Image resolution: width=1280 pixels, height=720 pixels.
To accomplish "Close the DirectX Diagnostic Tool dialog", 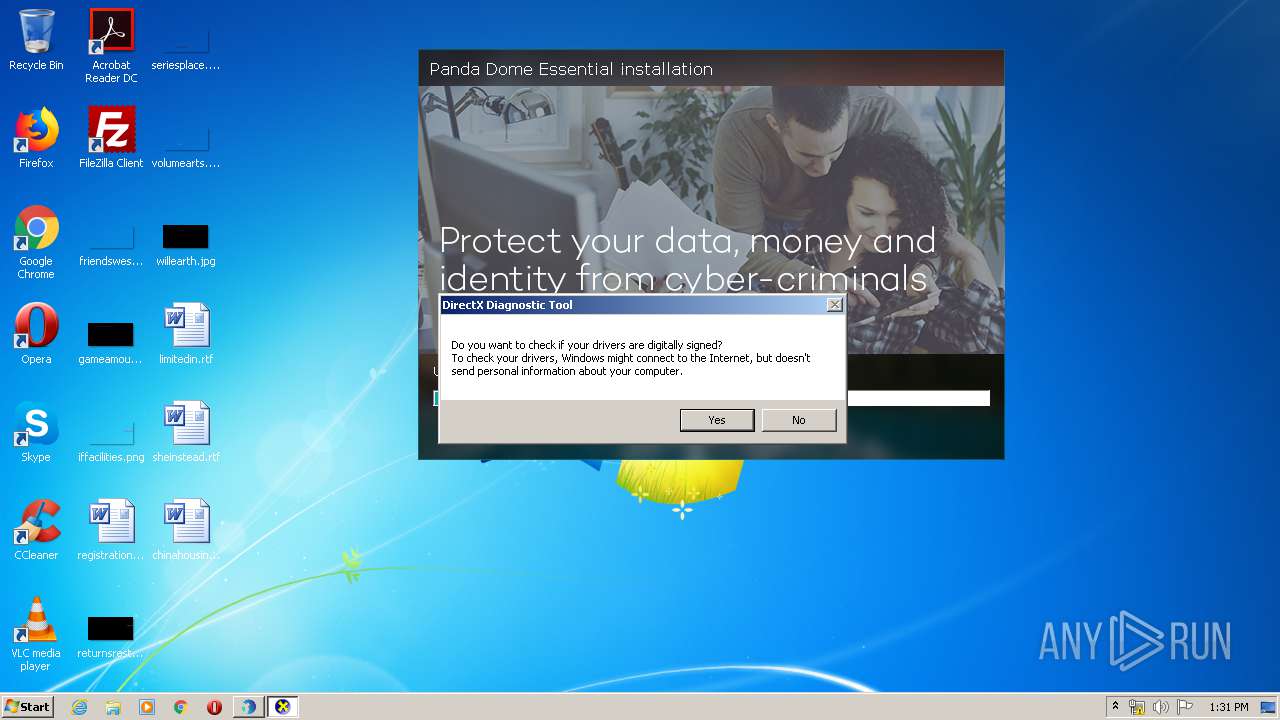I will coord(835,305).
